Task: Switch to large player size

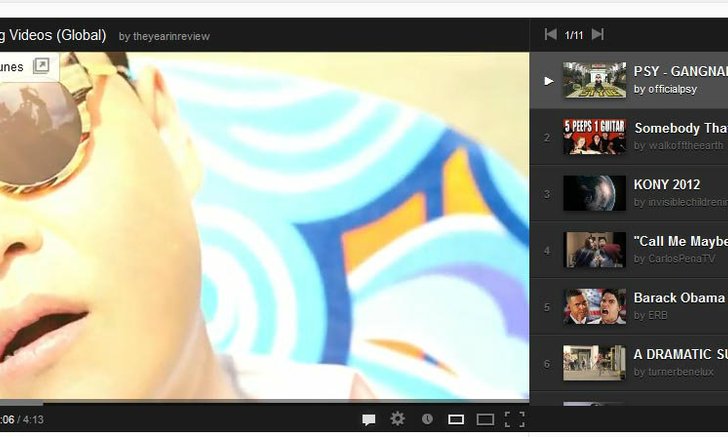Action: pos(485,420)
